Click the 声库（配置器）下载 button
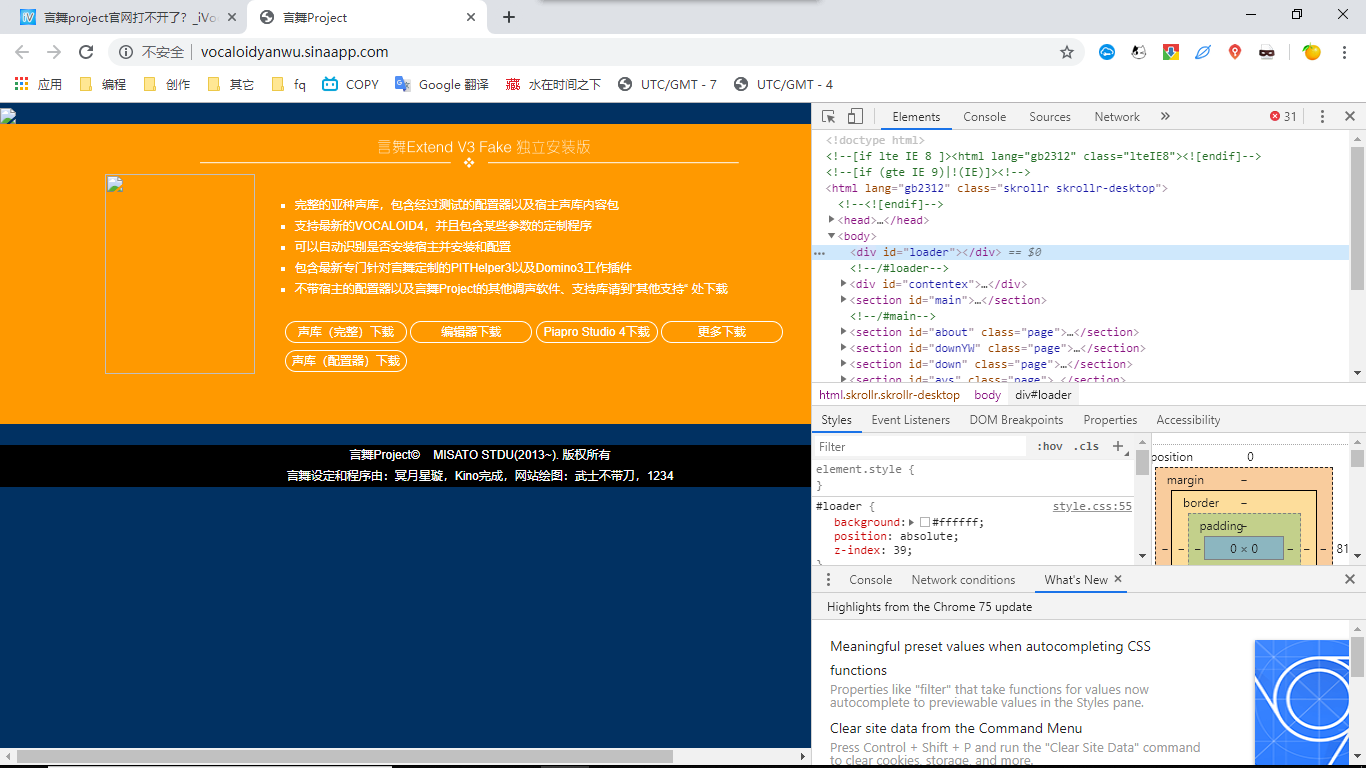1366x768 pixels. (346, 361)
